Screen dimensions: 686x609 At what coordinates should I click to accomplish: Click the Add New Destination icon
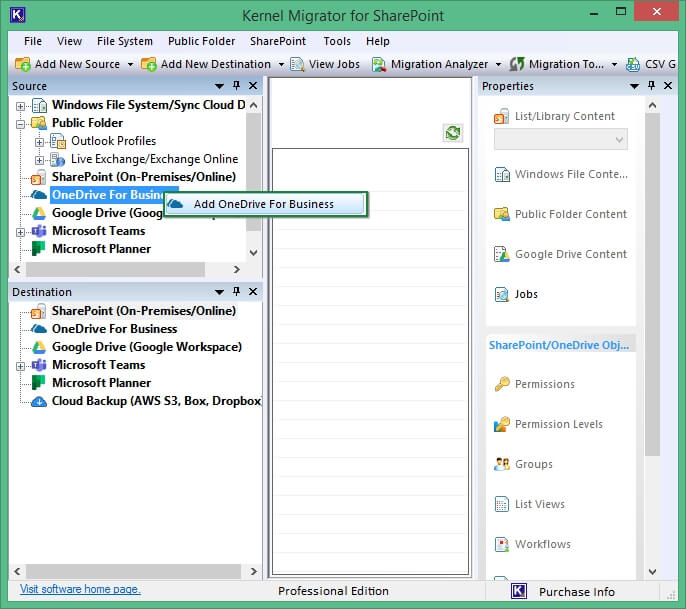[x=148, y=64]
